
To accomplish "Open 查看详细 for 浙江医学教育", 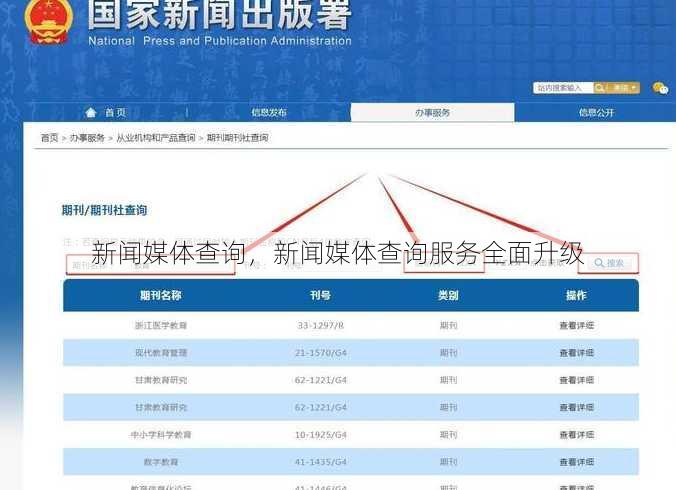I will click(577, 325).
